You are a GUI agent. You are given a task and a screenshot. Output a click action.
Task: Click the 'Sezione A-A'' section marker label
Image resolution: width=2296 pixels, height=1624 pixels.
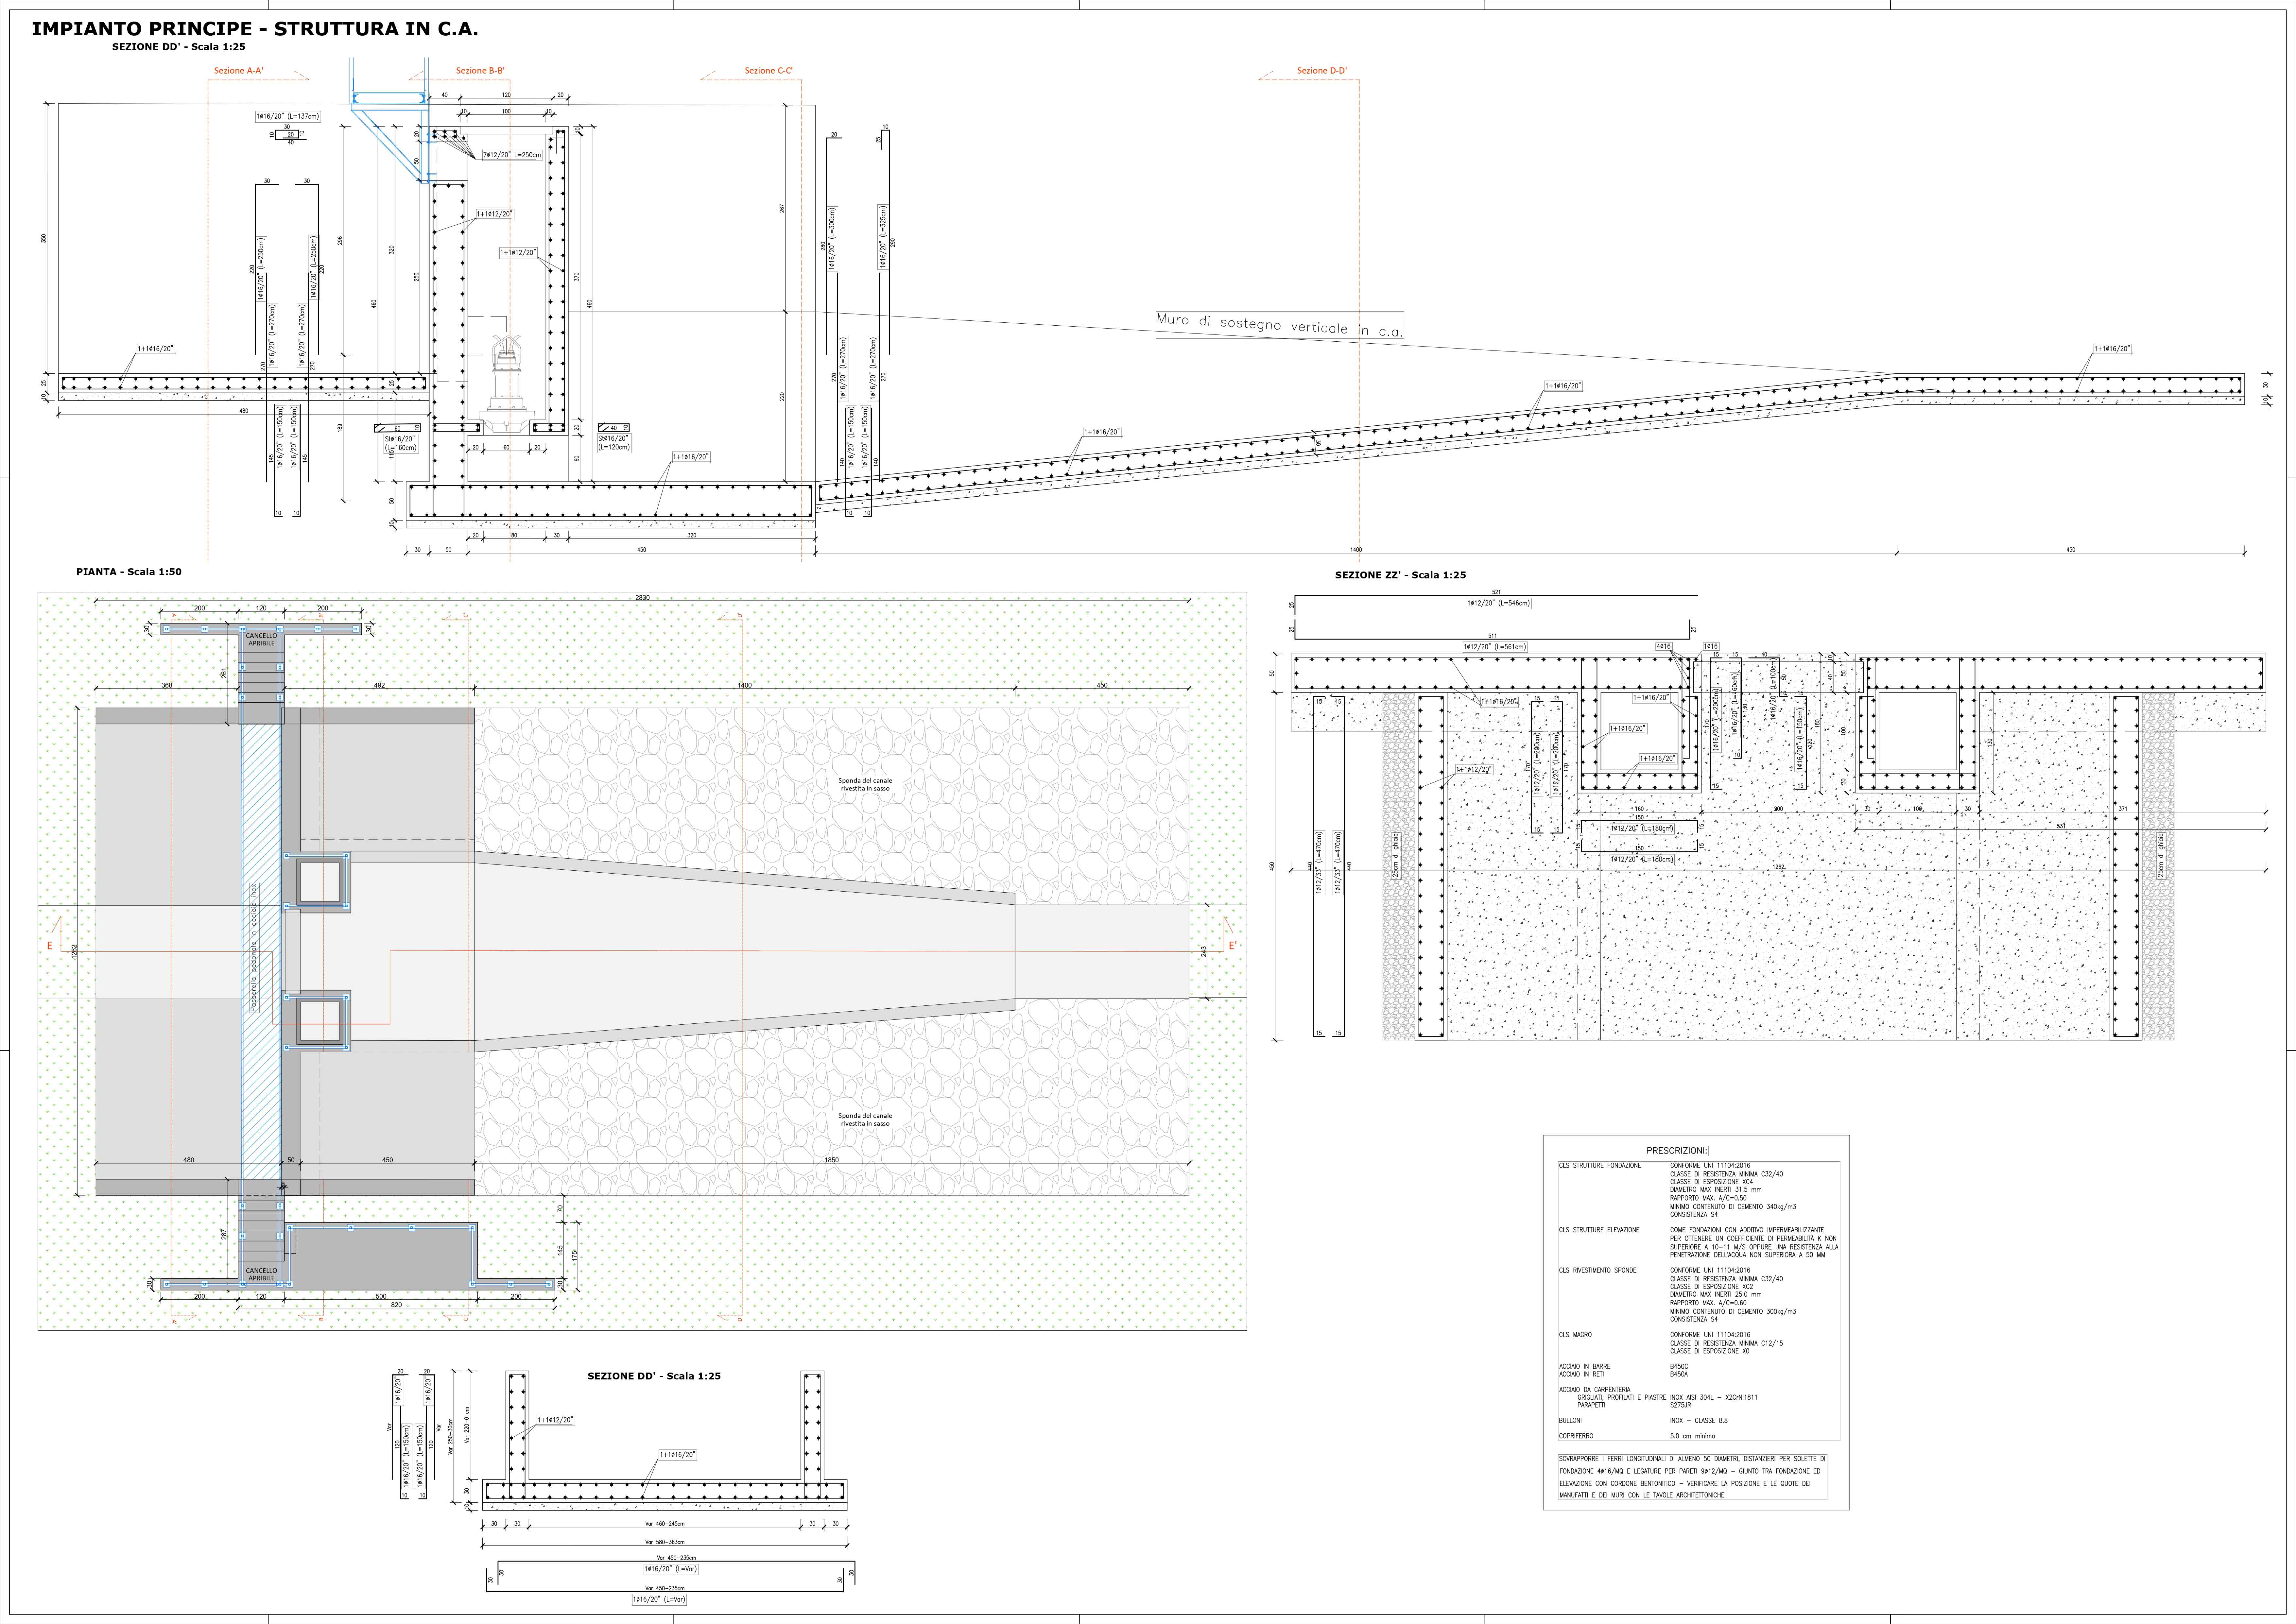coord(239,71)
